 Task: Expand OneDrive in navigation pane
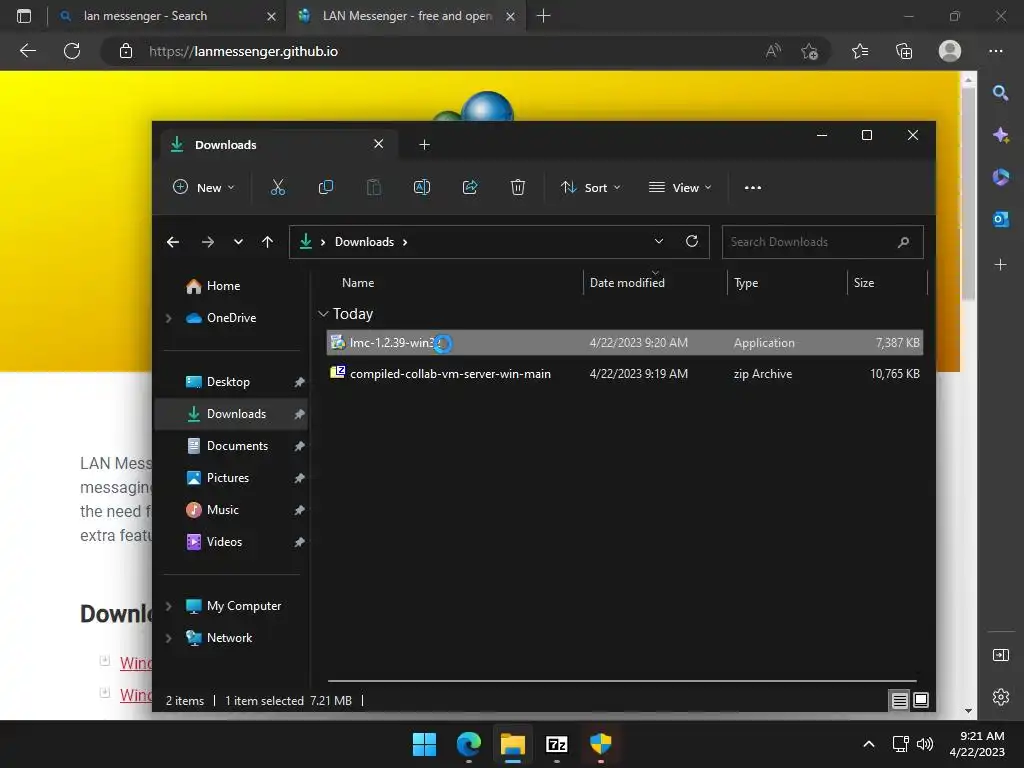[168, 318]
